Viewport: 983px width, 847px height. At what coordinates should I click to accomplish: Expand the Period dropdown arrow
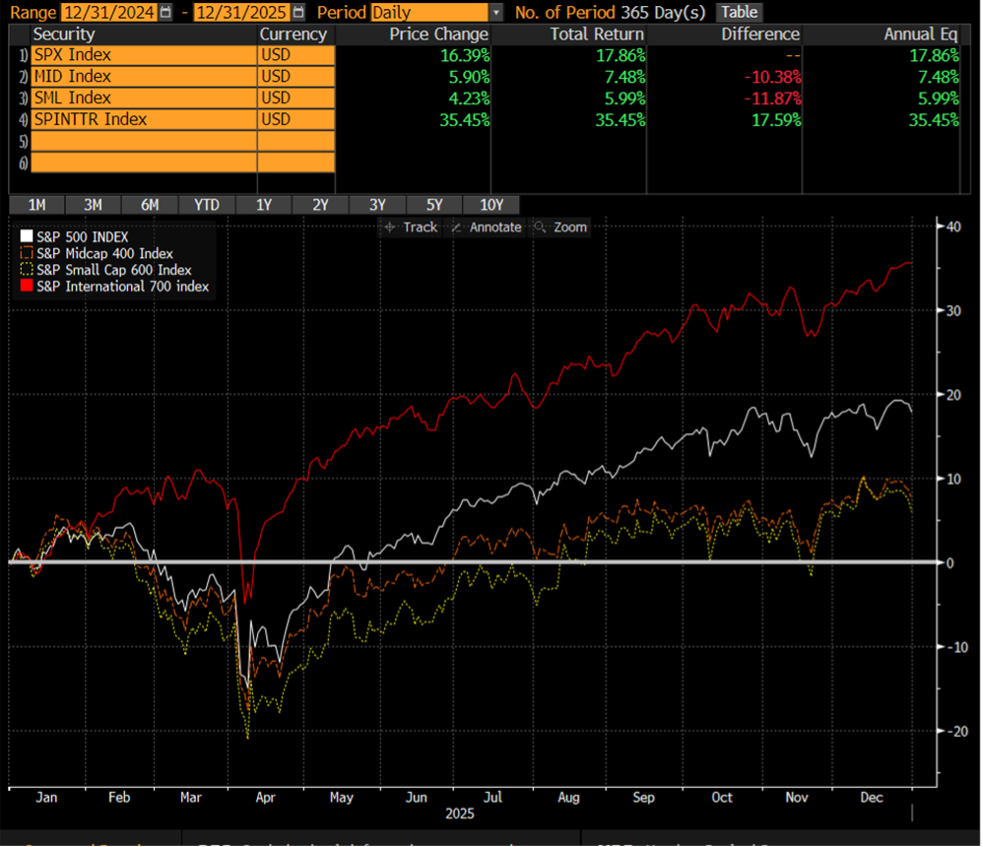click(x=496, y=12)
